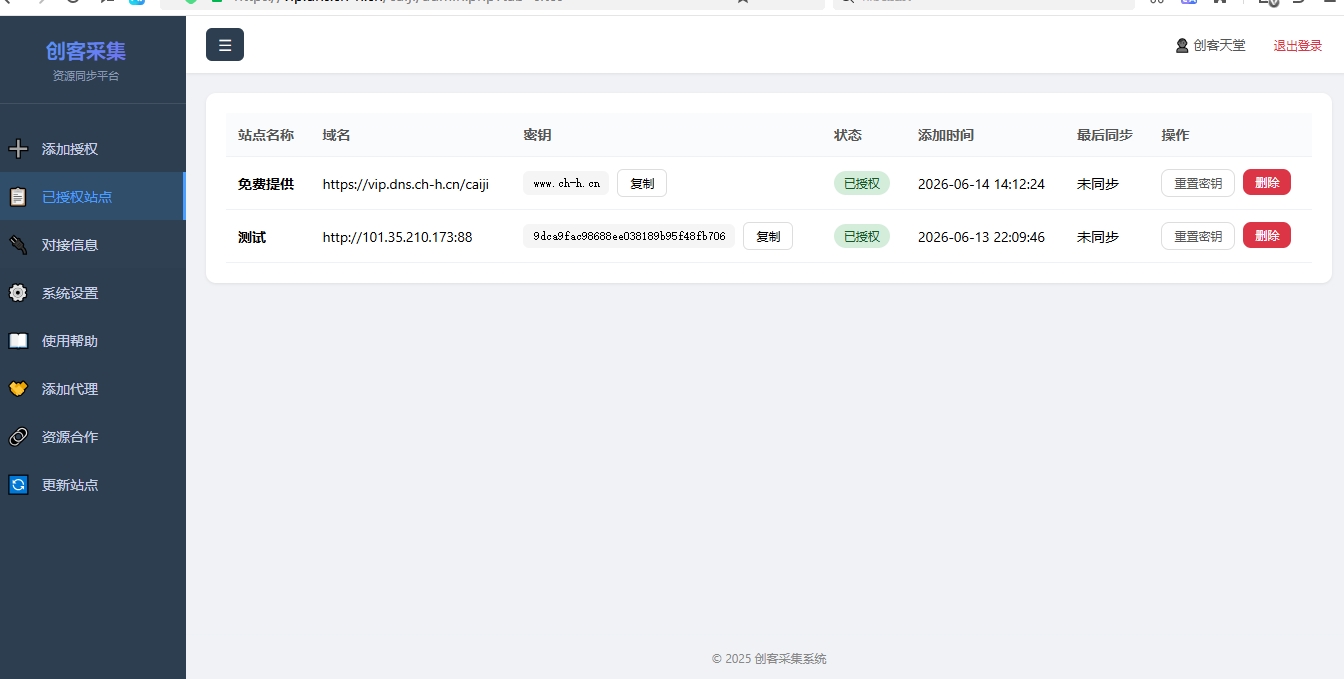Click the key starting with 9dca9fac
This screenshot has height=679, width=1344.
pyautogui.click(x=629, y=236)
